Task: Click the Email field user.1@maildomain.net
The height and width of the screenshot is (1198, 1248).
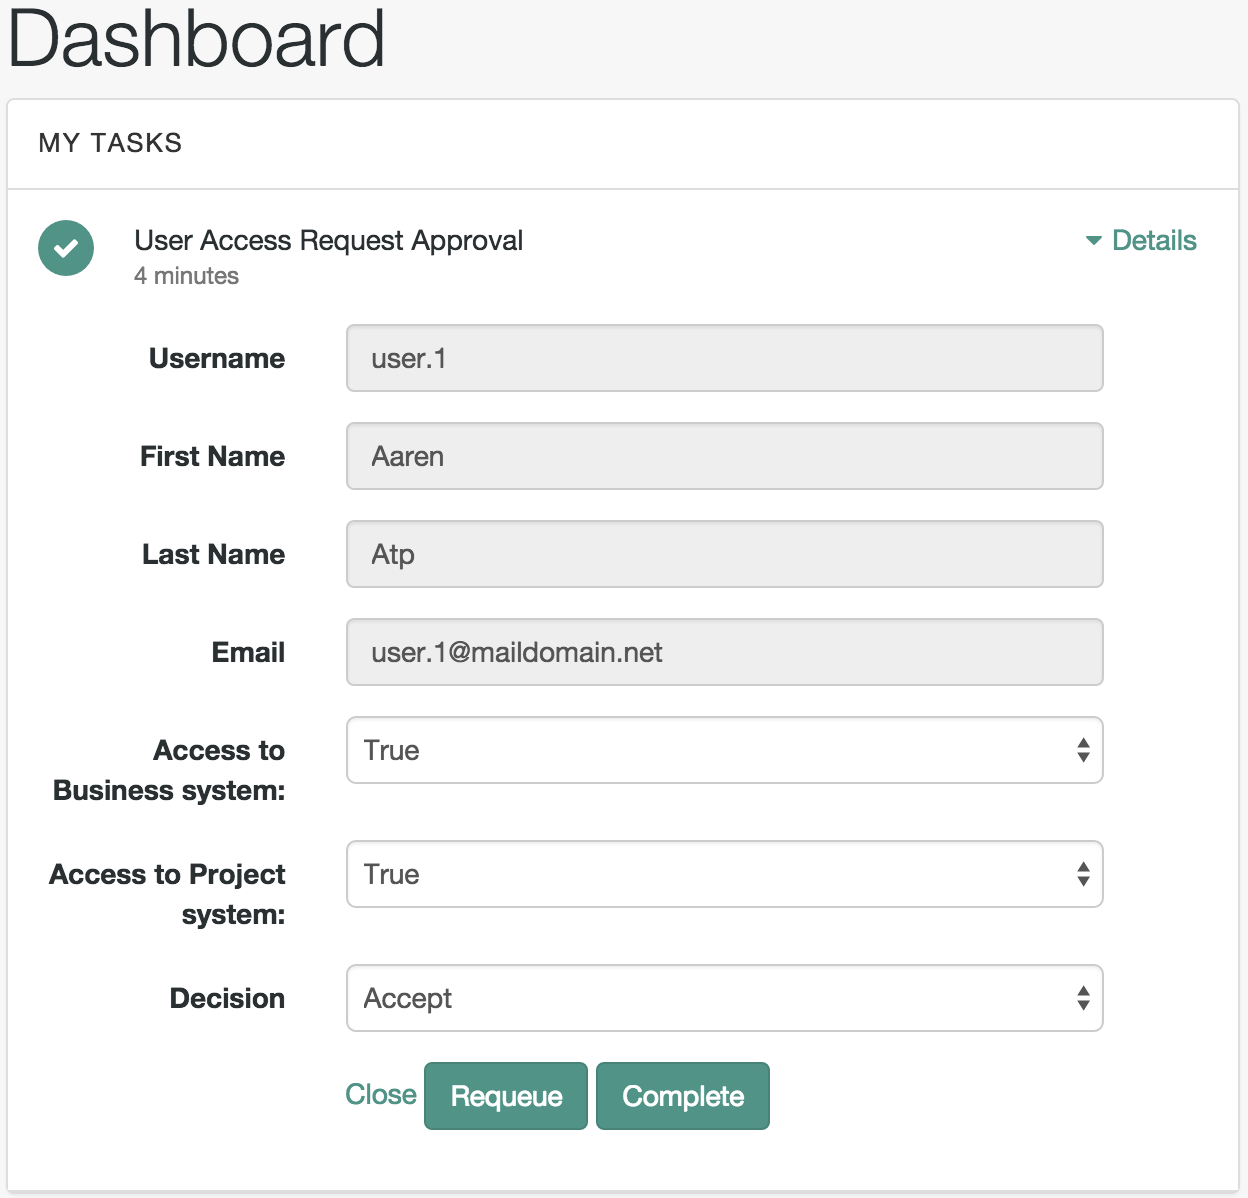Action: click(x=725, y=652)
